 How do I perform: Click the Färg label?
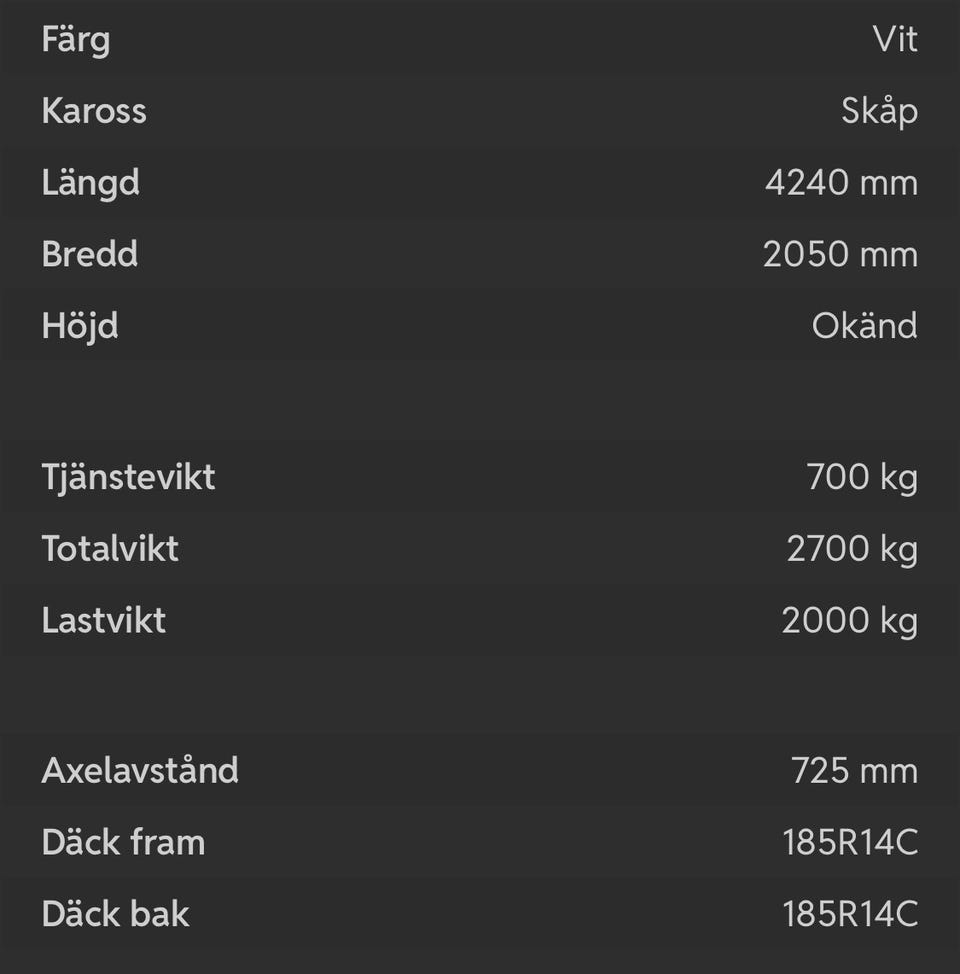[x=76, y=41]
